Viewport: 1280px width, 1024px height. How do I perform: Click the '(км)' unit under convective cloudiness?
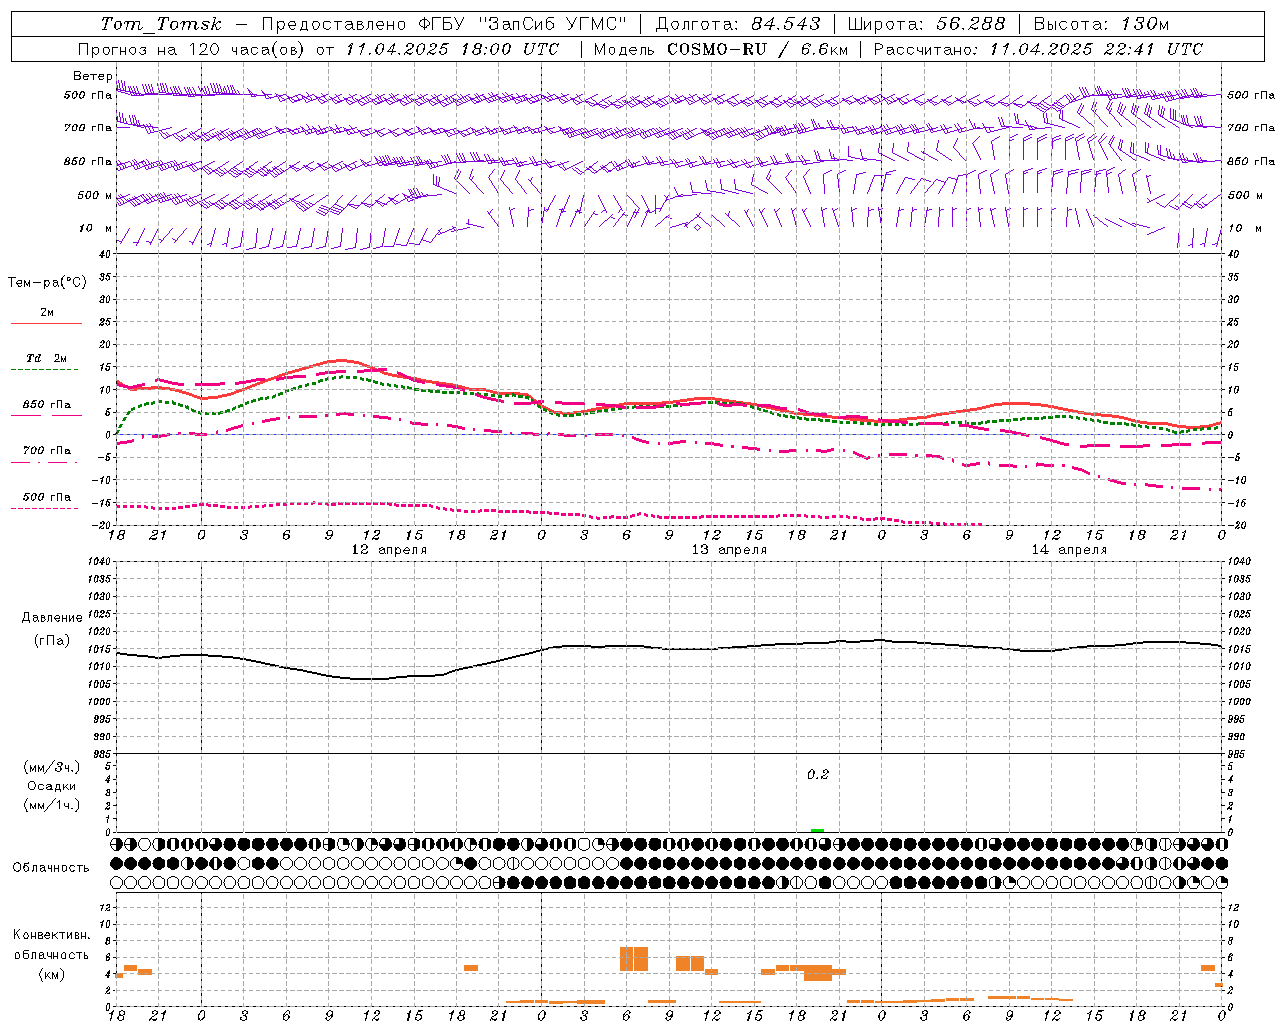[51, 974]
